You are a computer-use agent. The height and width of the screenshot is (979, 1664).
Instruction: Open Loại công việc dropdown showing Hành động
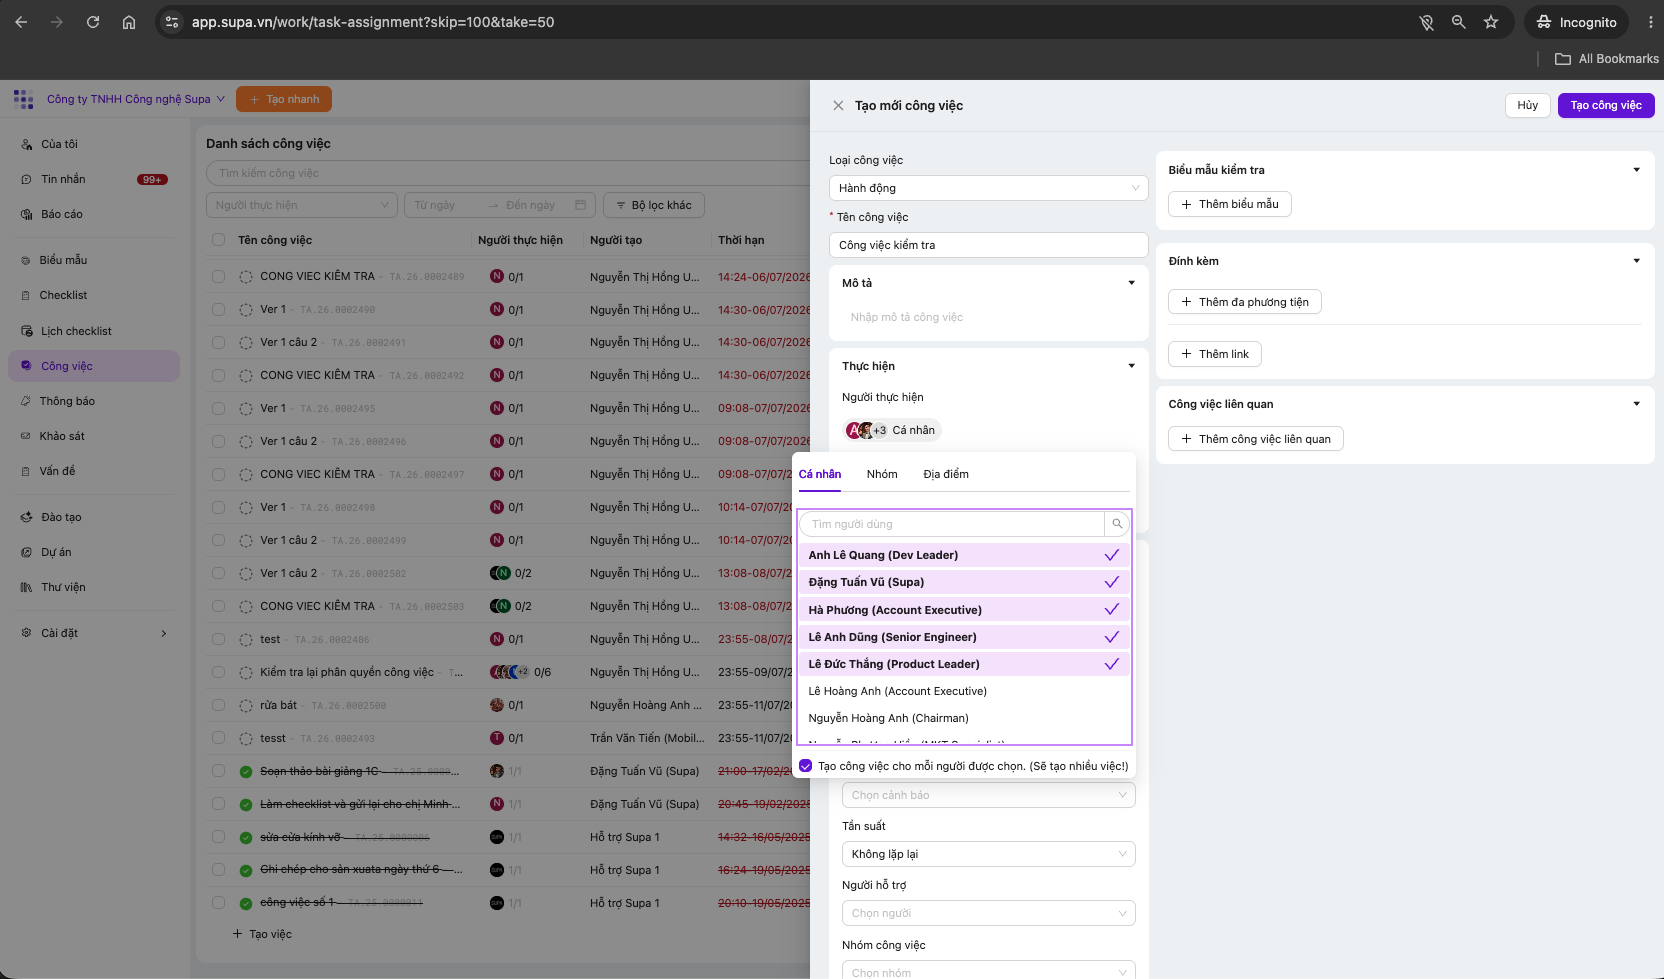click(x=988, y=188)
